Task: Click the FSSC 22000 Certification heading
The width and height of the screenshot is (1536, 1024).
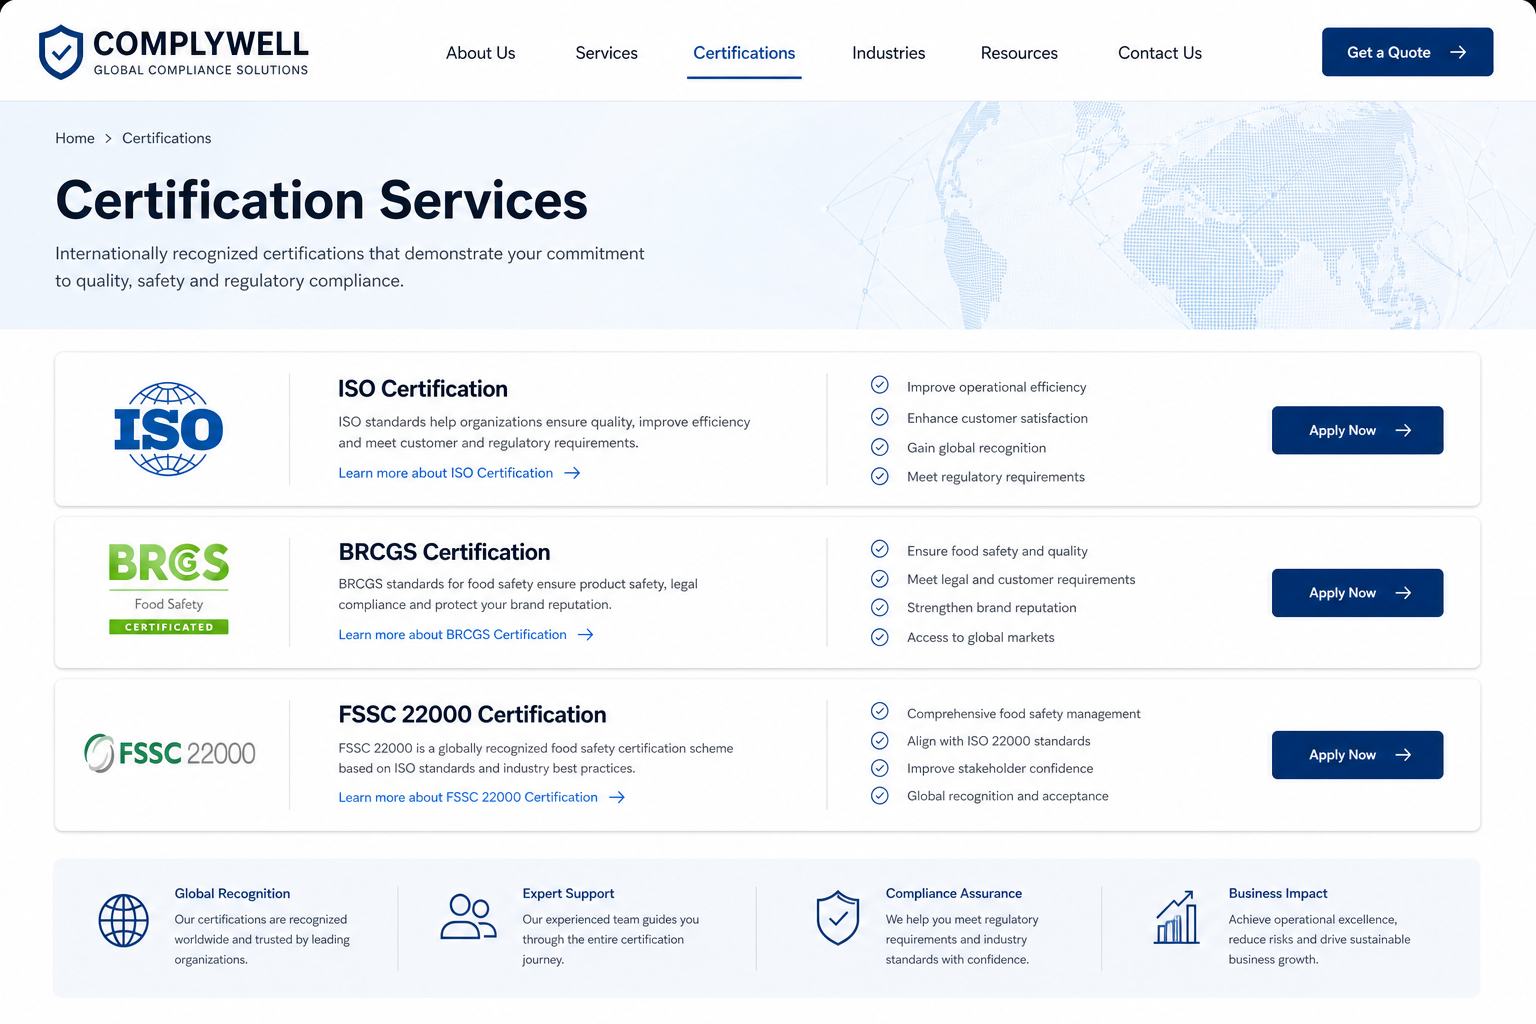Action: [x=472, y=715]
